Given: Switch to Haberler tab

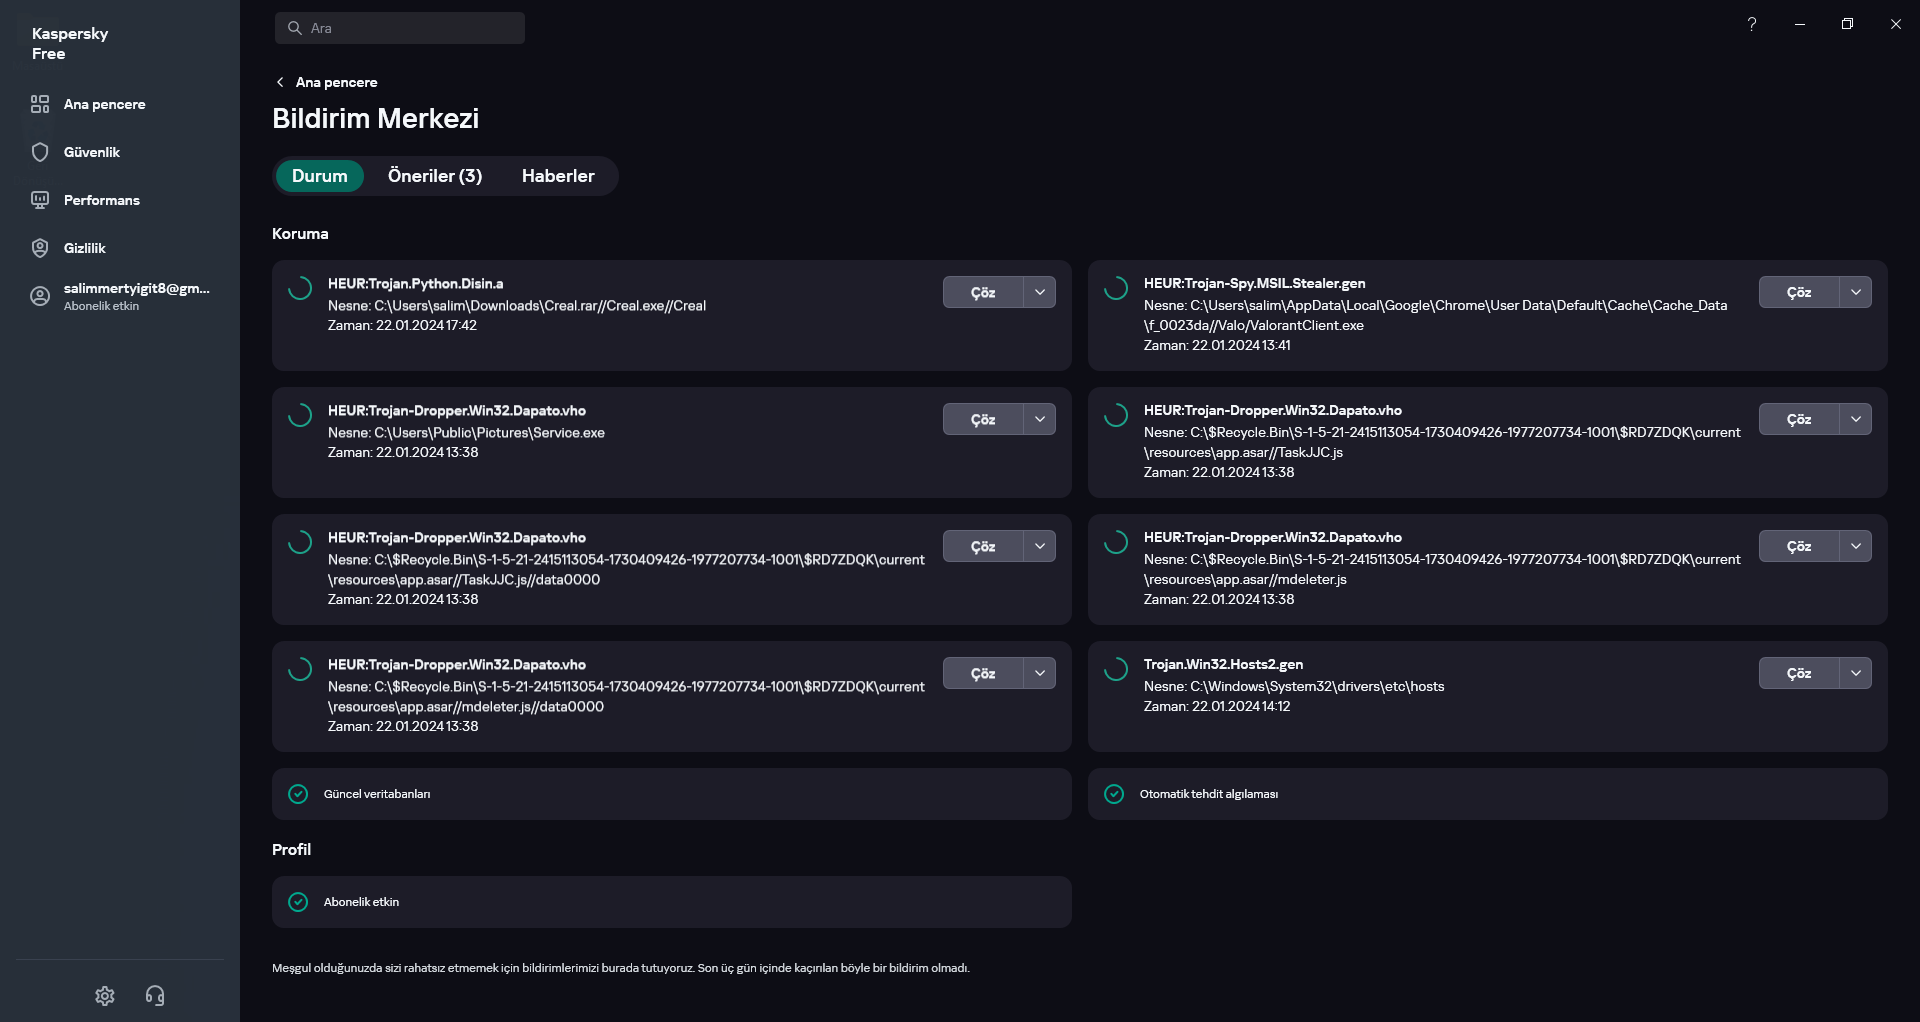Looking at the screenshot, I should click(558, 176).
